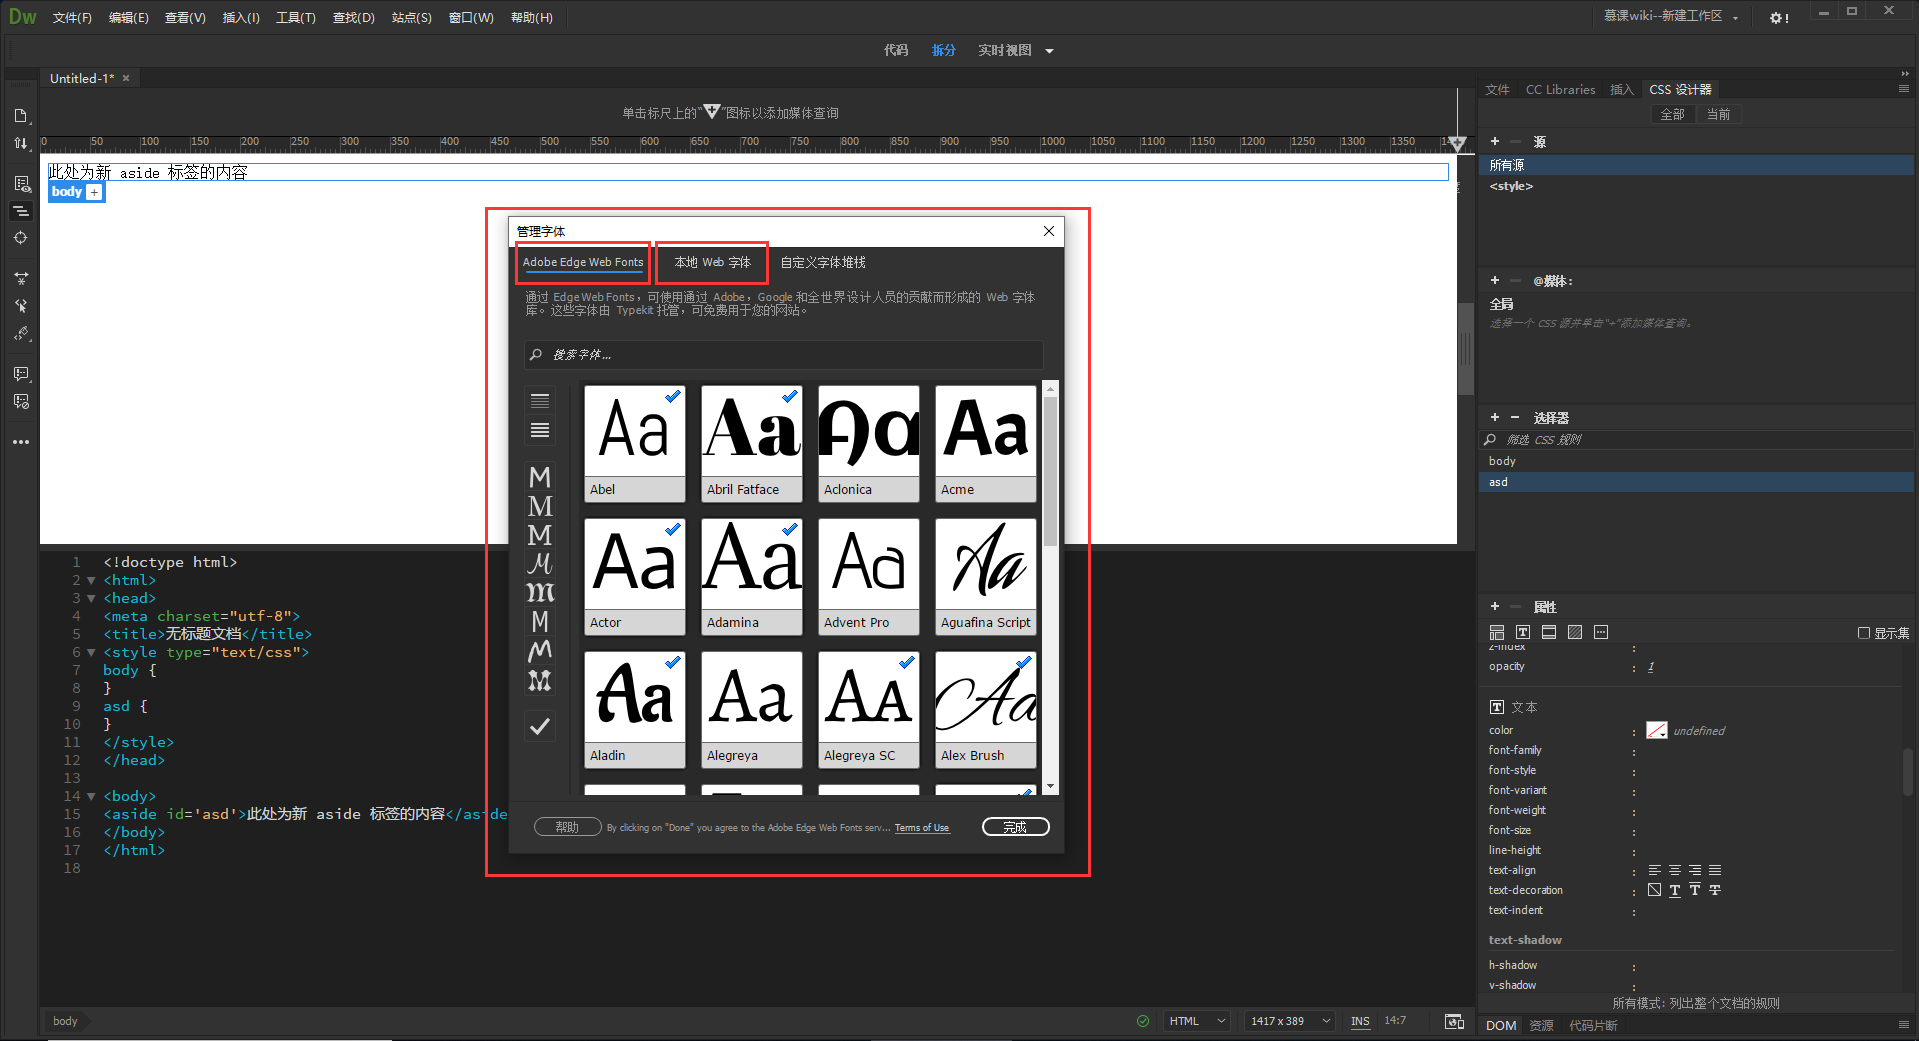Toggle the slab-serif font filter, third M
Viewport: 1919px width, 1041px height.
click(540, 535)
